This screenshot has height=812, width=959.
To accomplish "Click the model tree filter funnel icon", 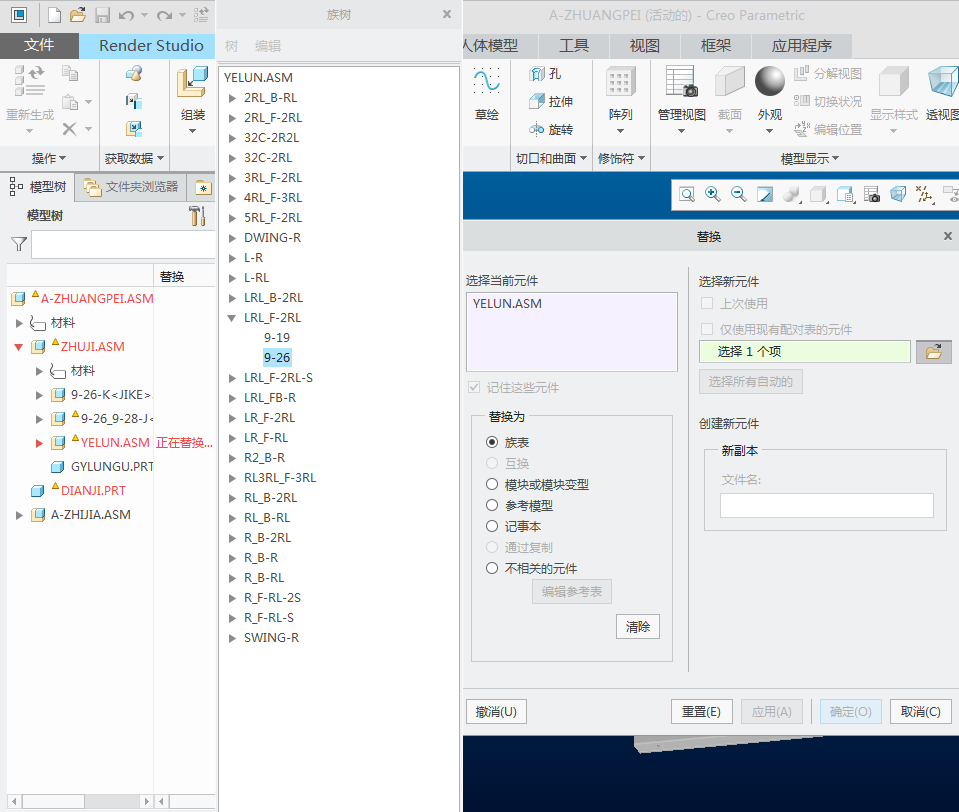I will click(x=19, y=245).
